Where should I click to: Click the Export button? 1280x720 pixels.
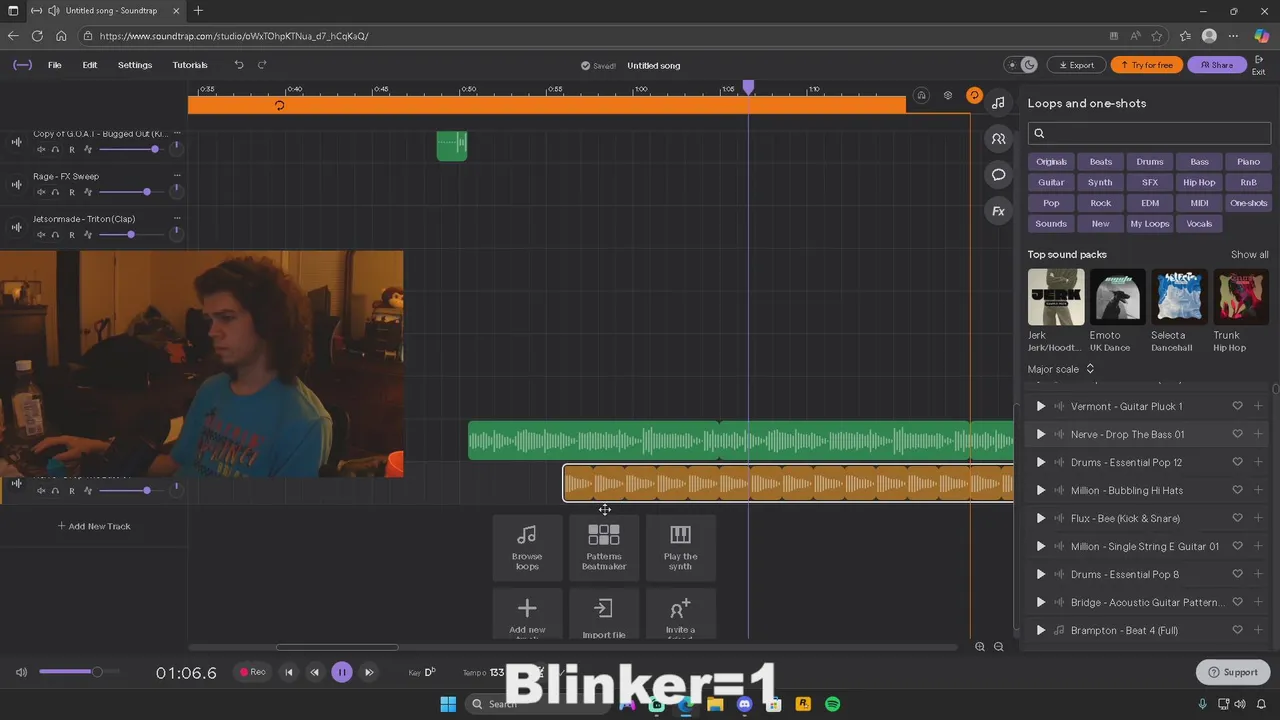(x=1076, y=65)
